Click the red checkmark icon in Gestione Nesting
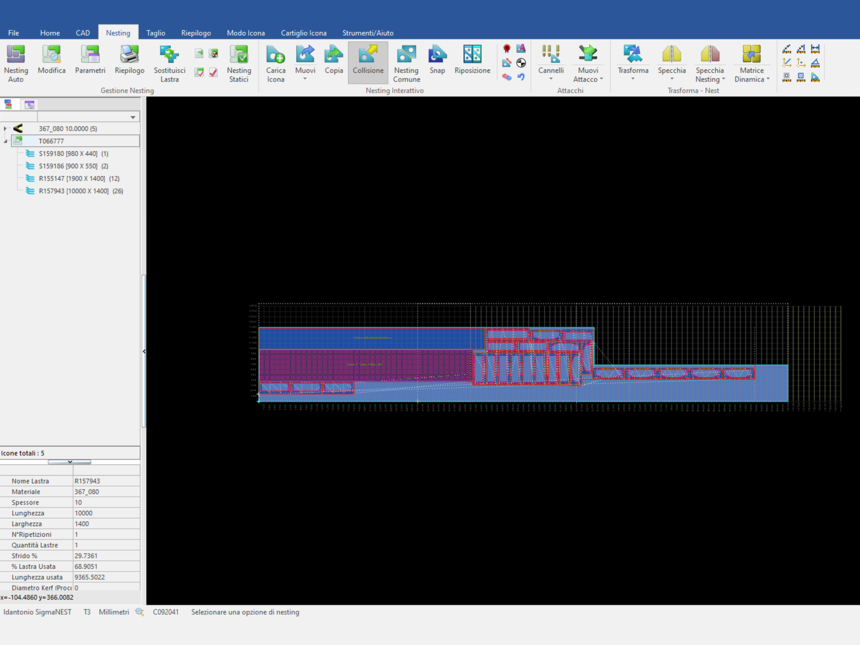The image size is (860, 645). [213, 73]
